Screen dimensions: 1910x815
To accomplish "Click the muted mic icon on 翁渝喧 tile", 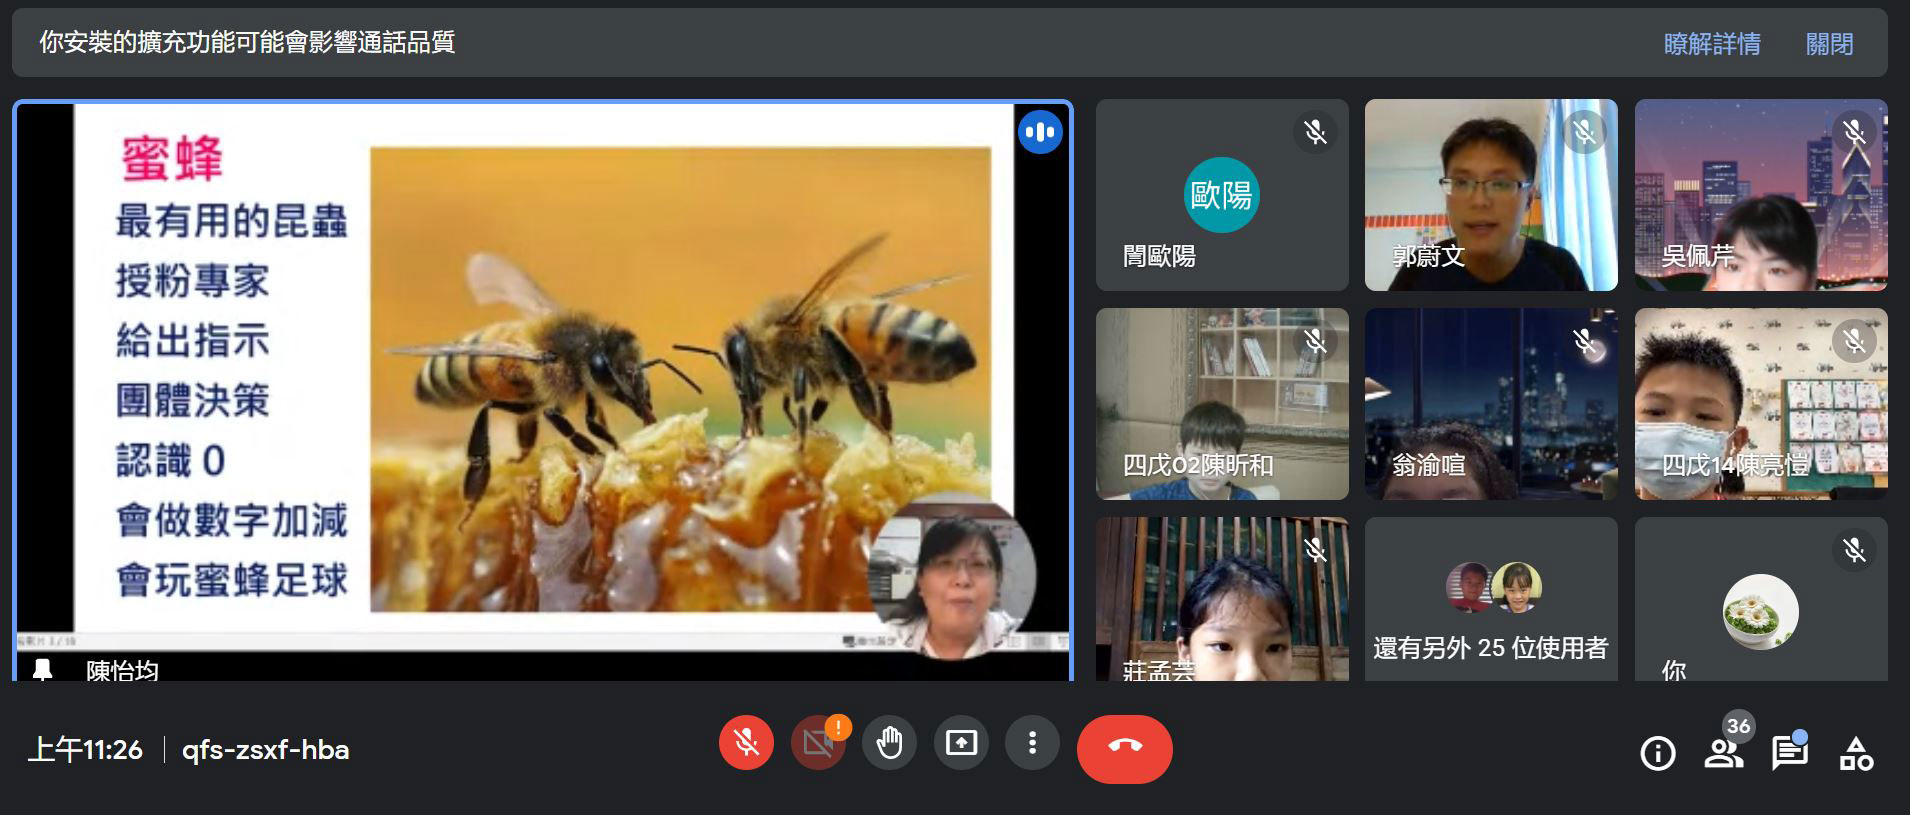I will [1584, 341].
